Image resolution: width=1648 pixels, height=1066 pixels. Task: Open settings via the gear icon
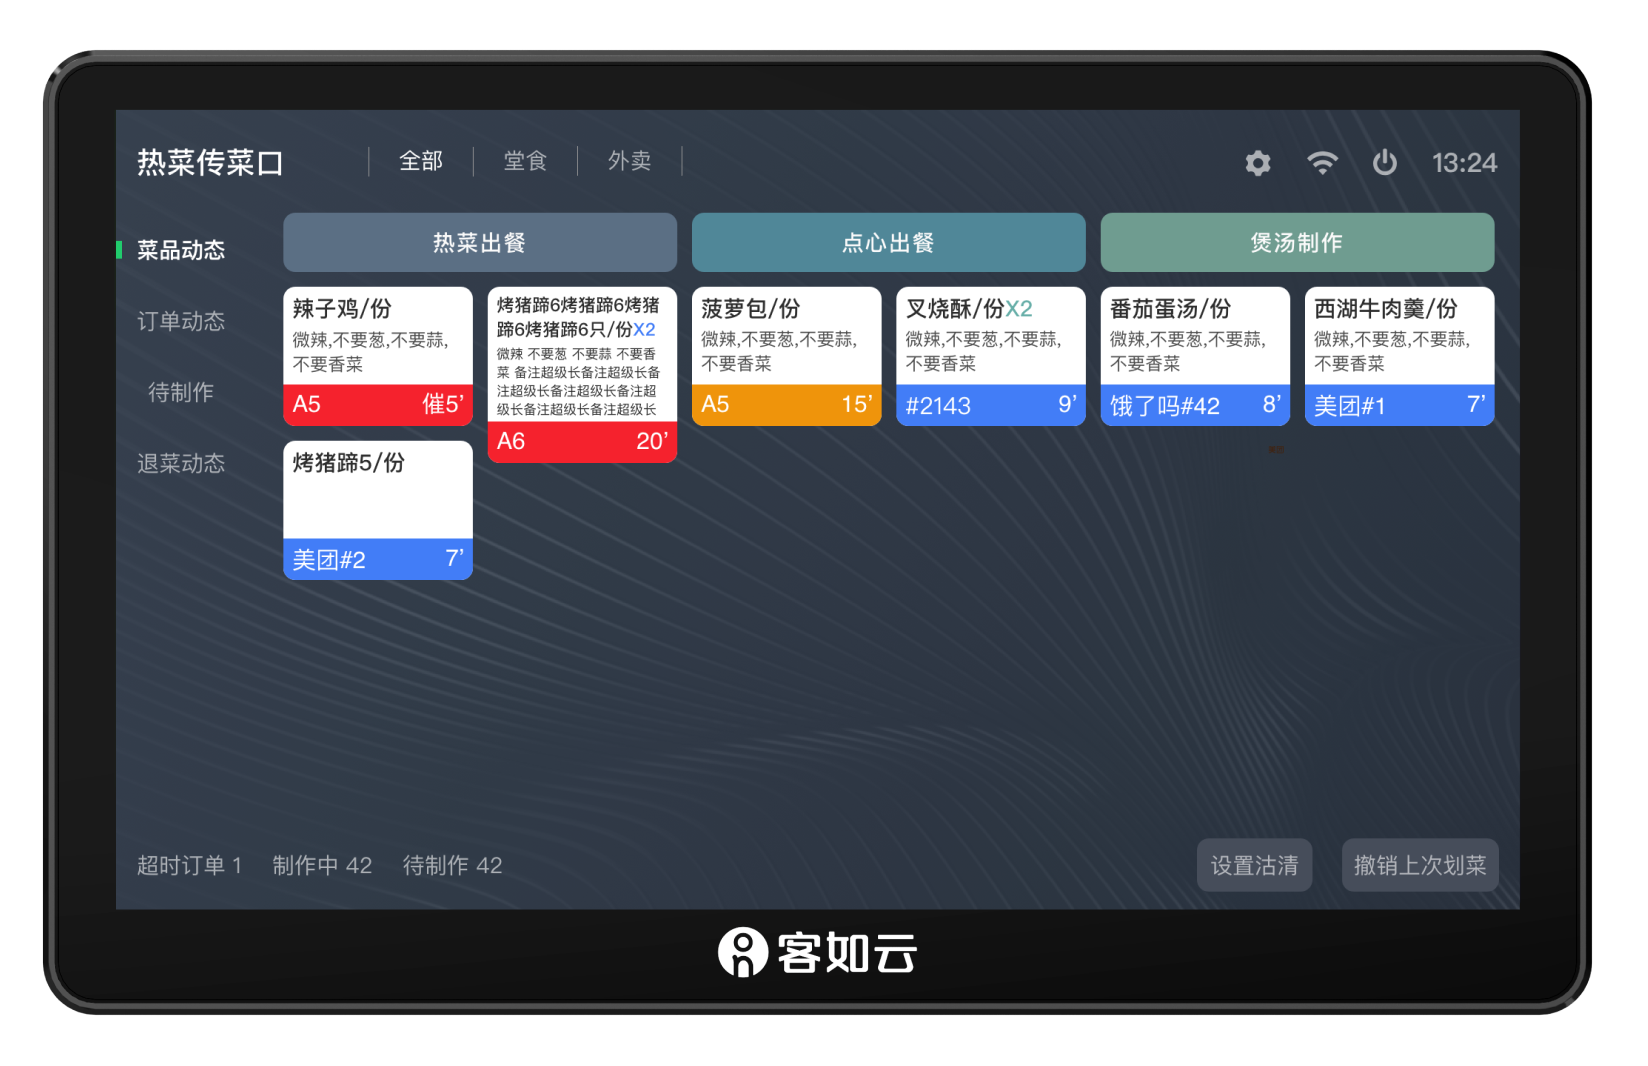[1257, 163]
